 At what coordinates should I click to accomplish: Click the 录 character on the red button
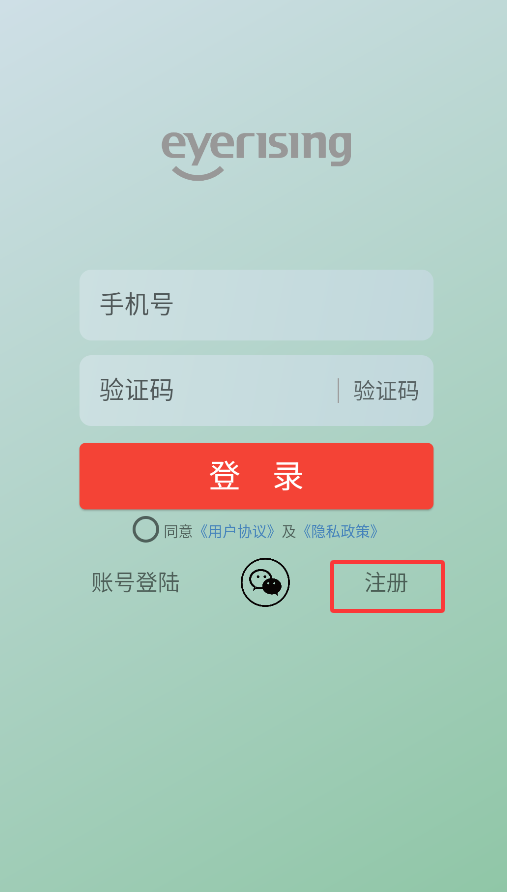[x=288, y=476]
